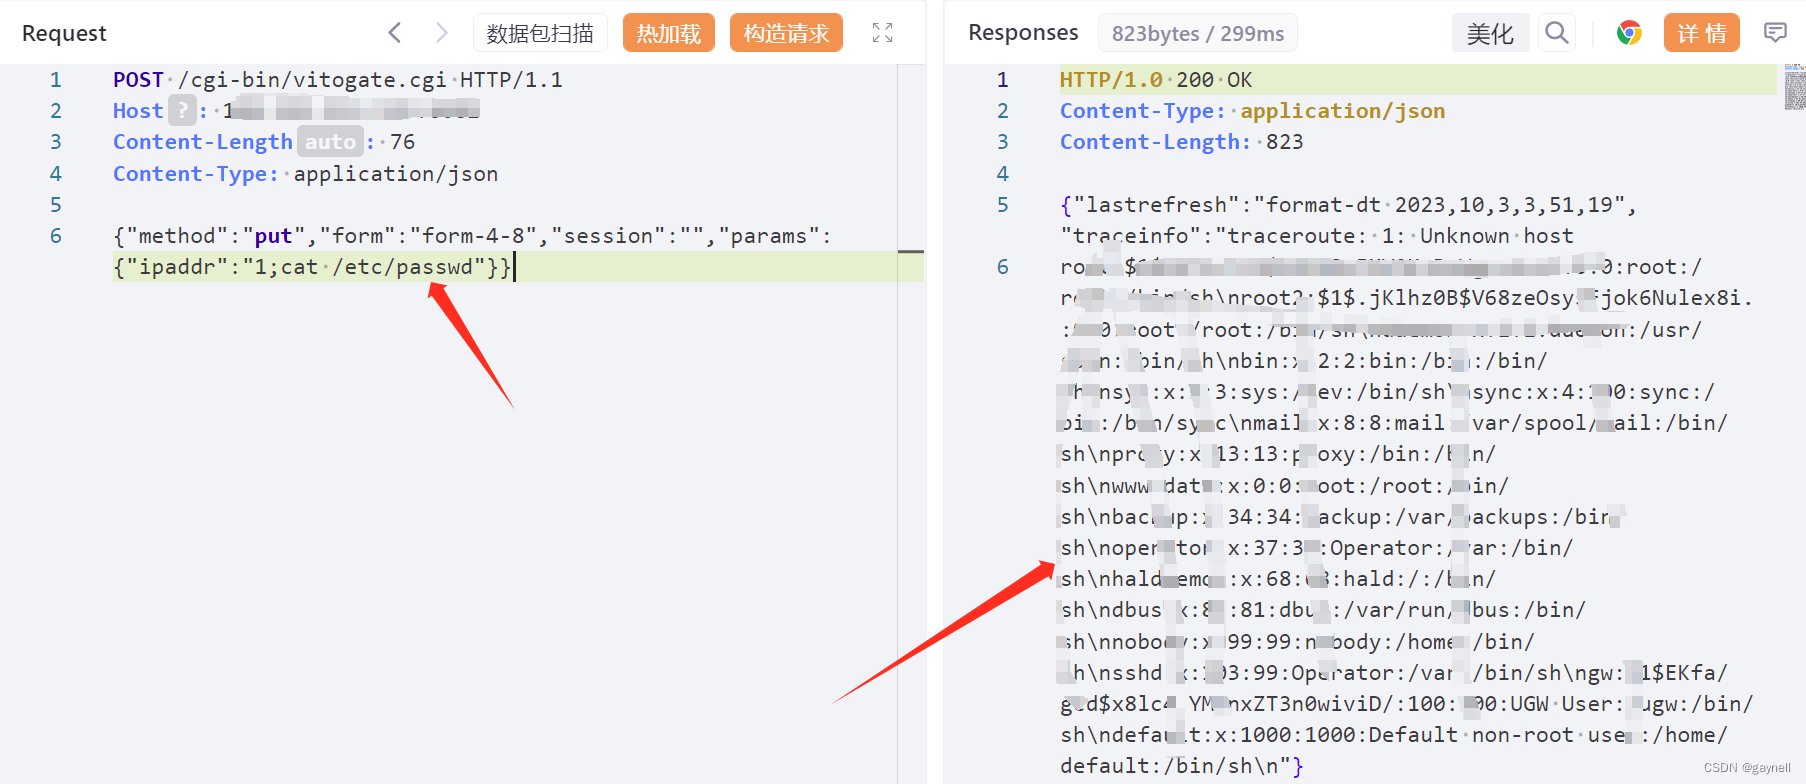Click the 823bytes / 299ms status label
The height and width of the screenshot is (784, 1806).
(1198, 33)
